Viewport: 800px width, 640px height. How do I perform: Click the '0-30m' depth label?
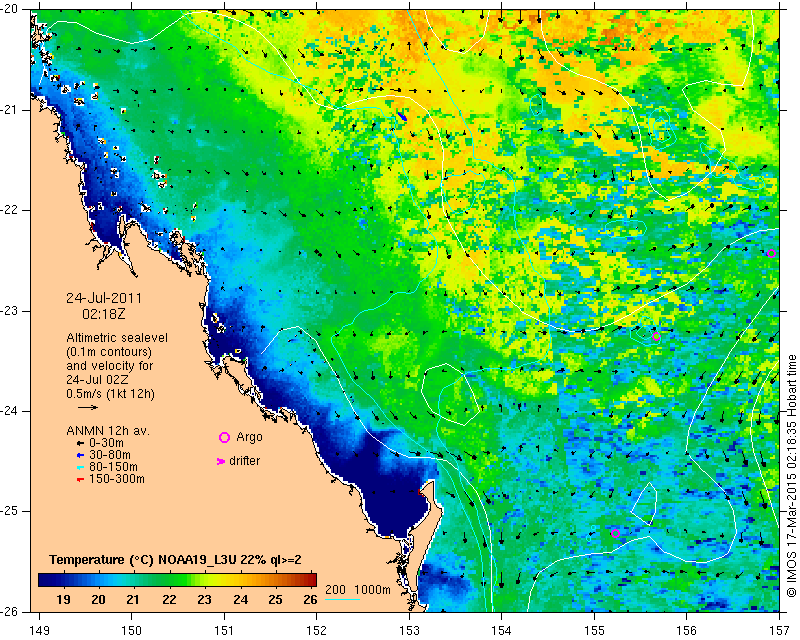point(106,443)
